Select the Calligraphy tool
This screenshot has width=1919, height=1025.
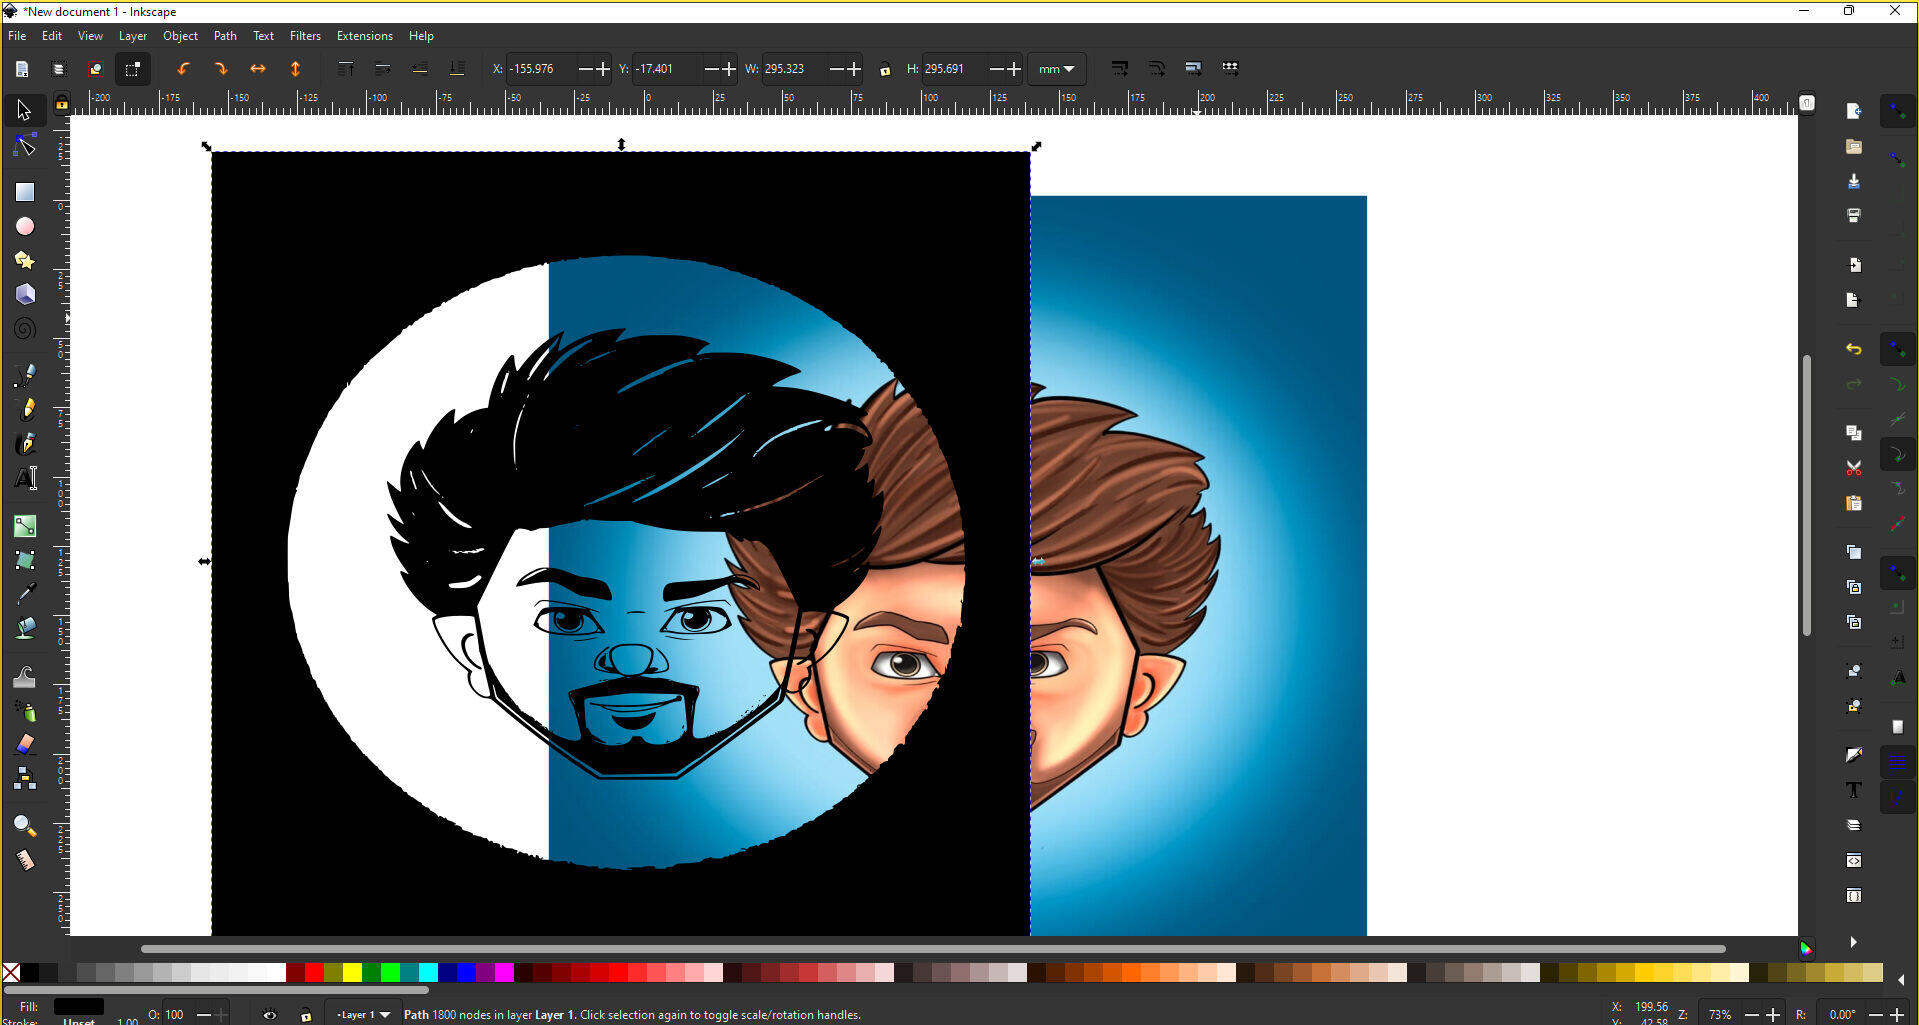[x=24, y=443]
